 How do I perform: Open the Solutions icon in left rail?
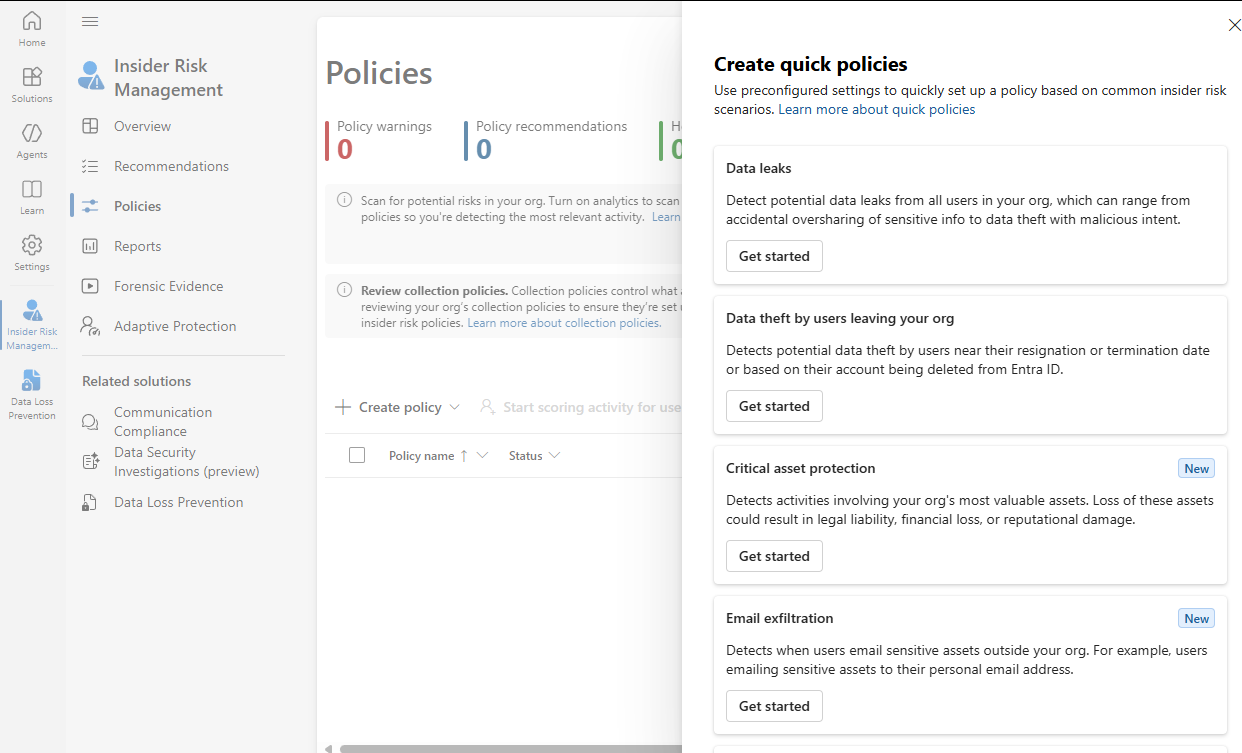[32, 77]
